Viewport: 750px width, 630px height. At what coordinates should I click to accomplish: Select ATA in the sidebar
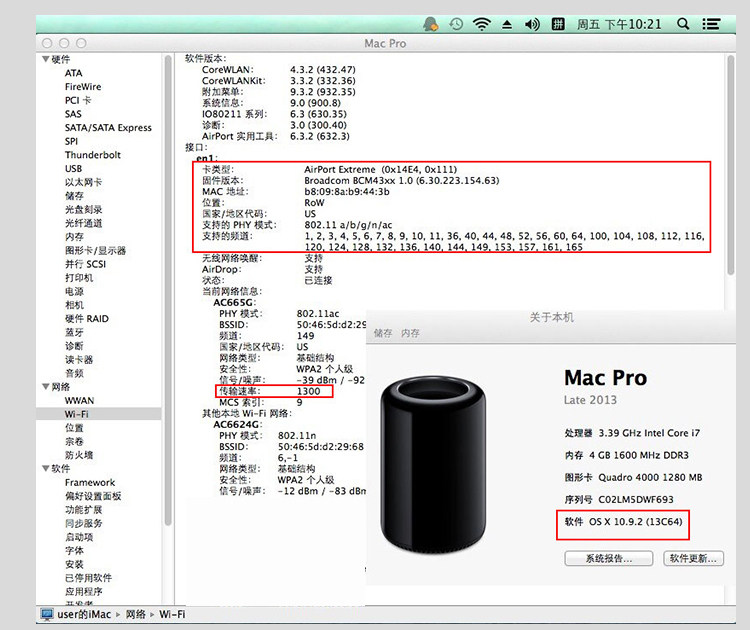[74, 73]
